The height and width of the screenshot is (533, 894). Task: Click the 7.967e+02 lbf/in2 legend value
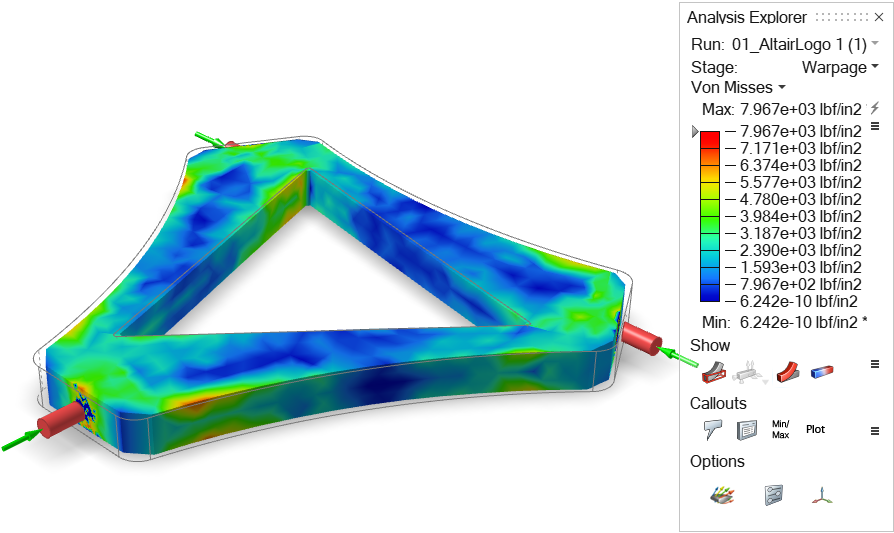click(800, 284)
